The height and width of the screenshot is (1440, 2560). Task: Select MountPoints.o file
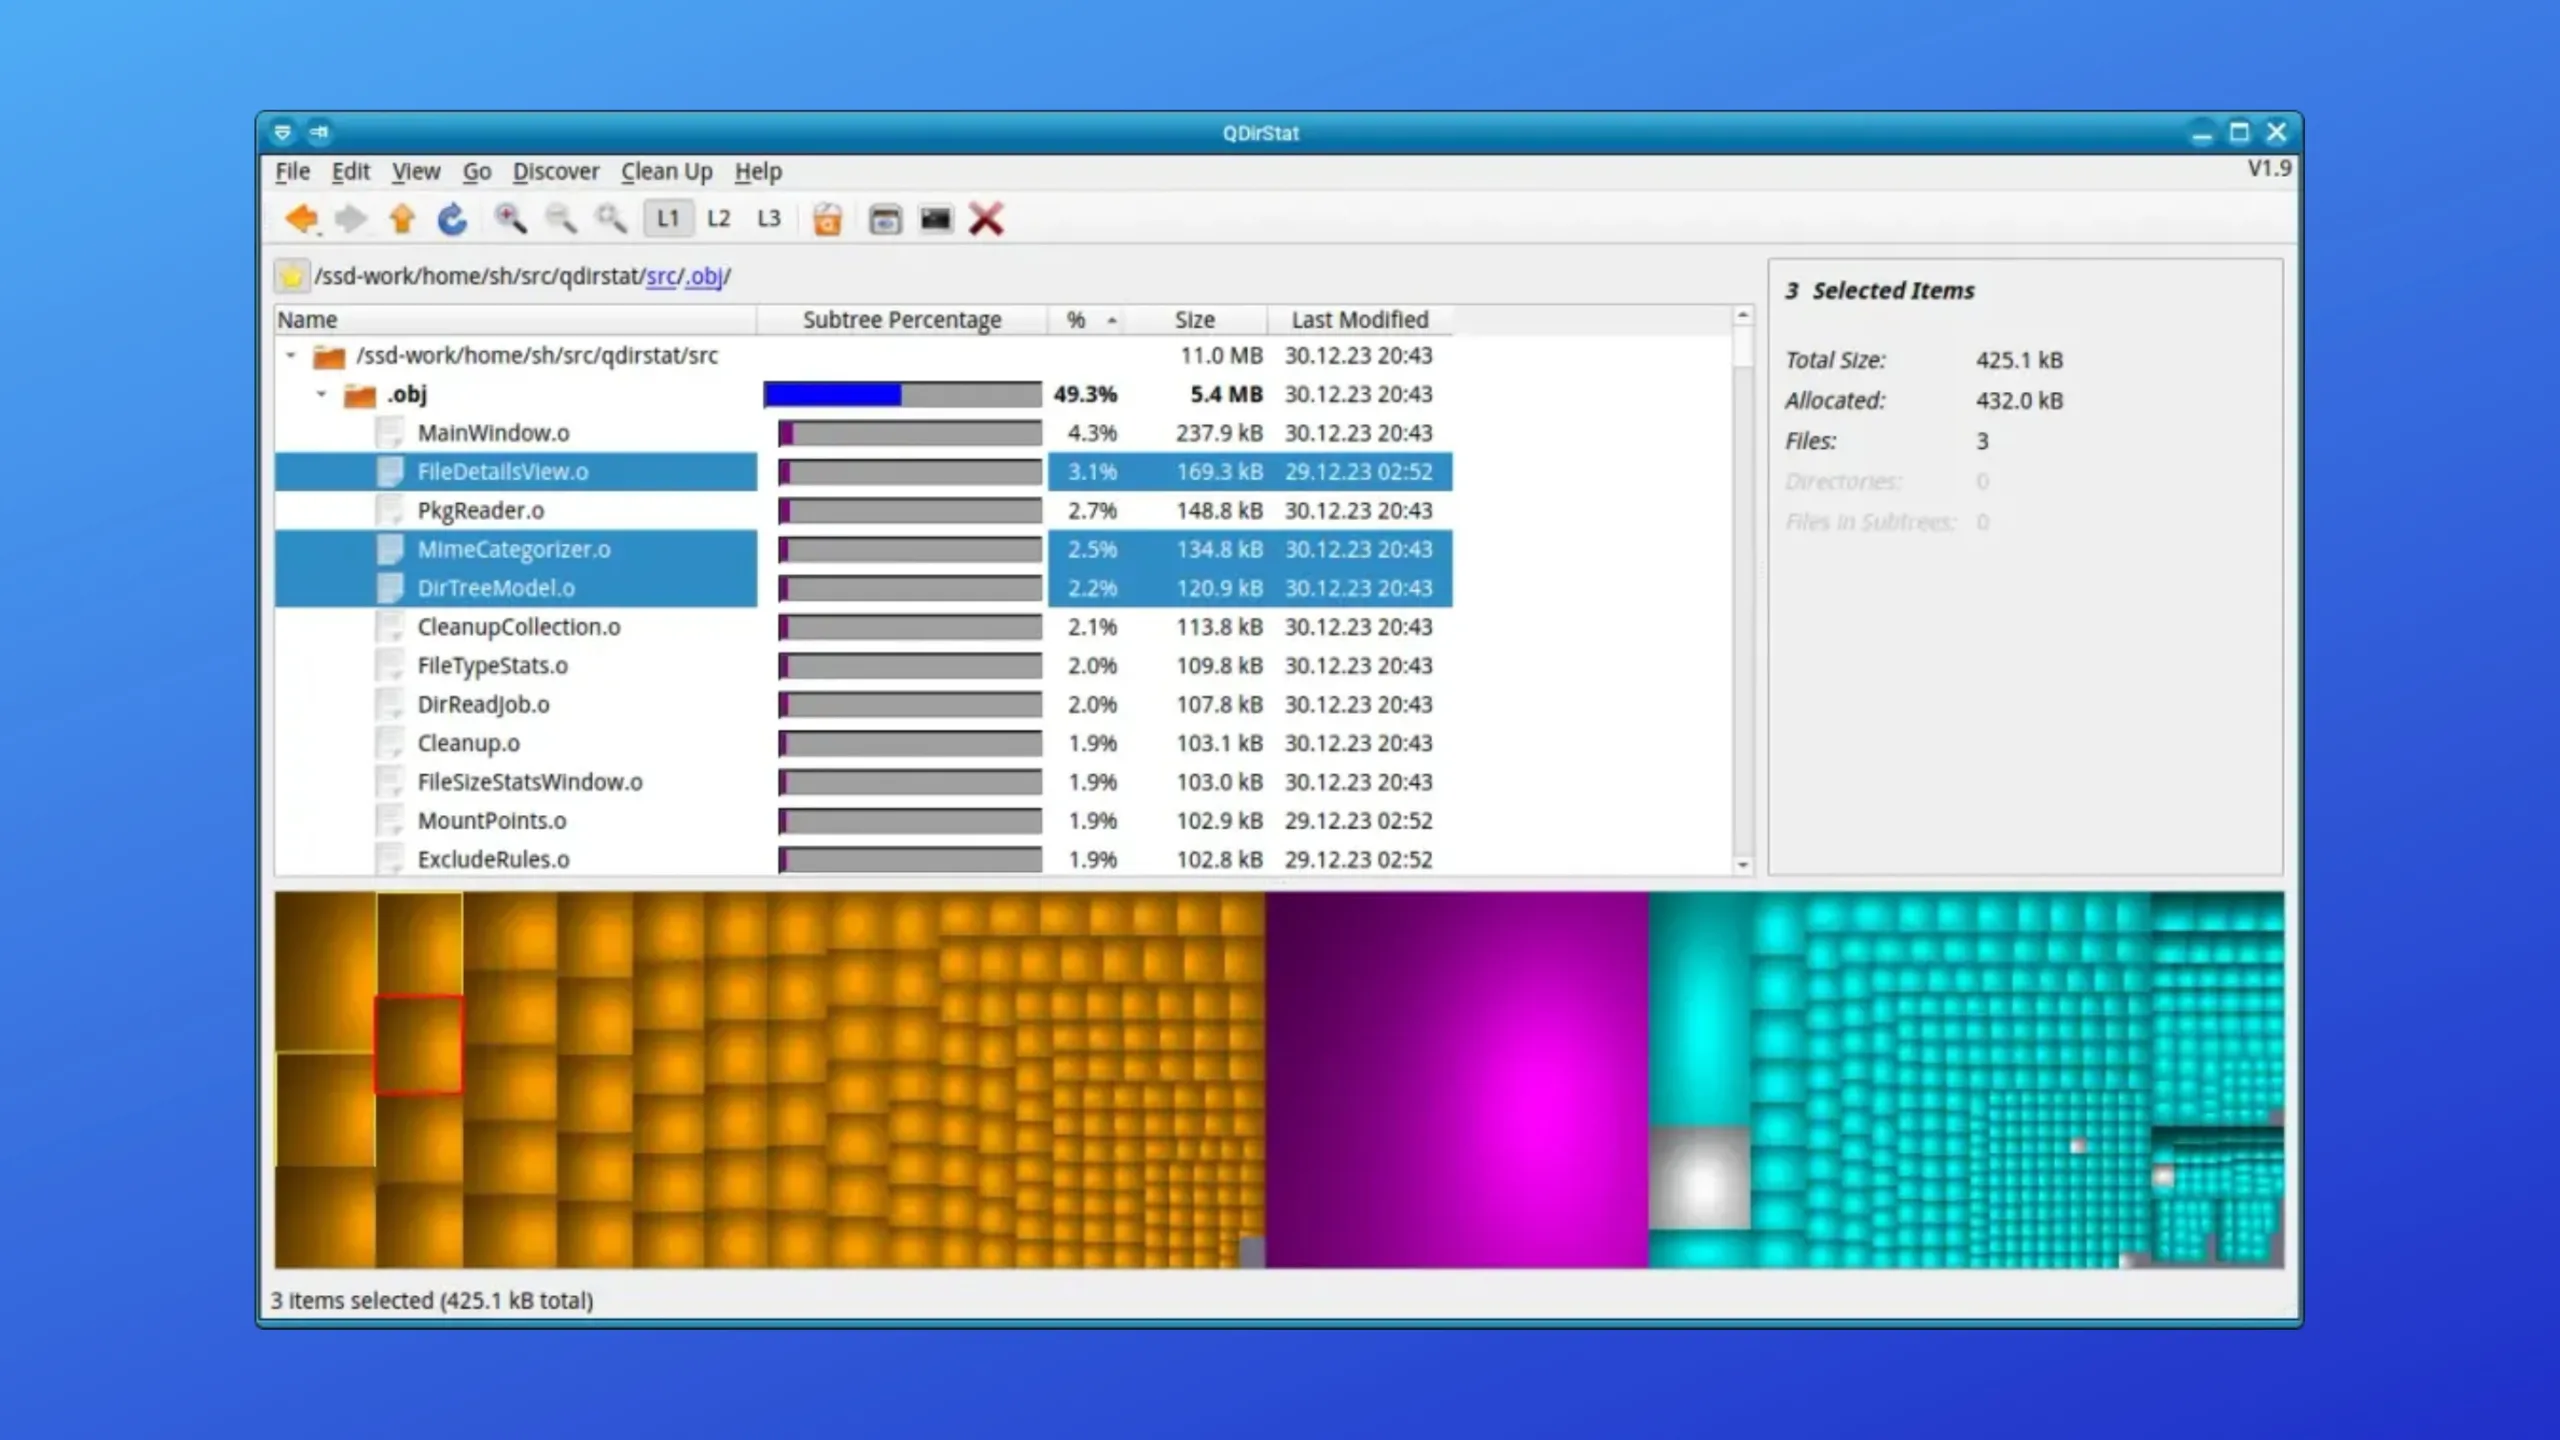point(491,821)
